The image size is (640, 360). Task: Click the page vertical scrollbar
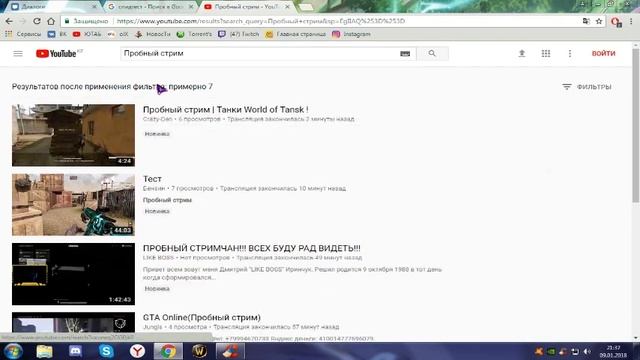tap(636, 124)
